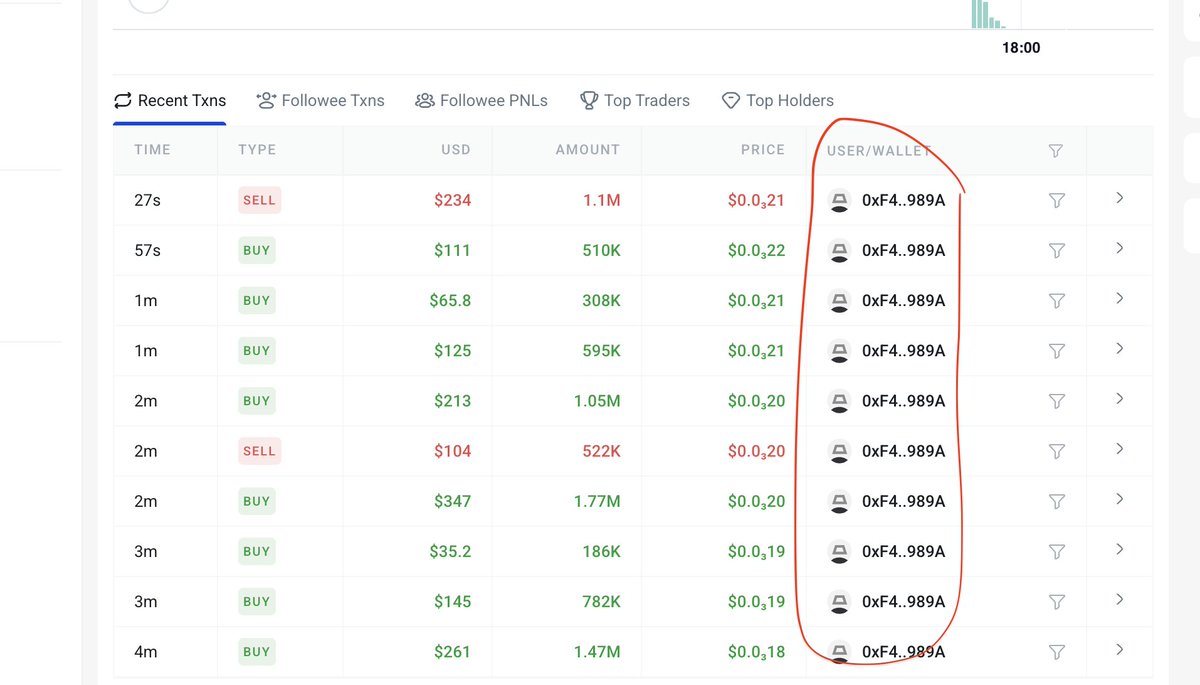The width and height of the screenshot is (1200, 685).
Task: Click the price $0.0₃18 cell
Action: 757,652
